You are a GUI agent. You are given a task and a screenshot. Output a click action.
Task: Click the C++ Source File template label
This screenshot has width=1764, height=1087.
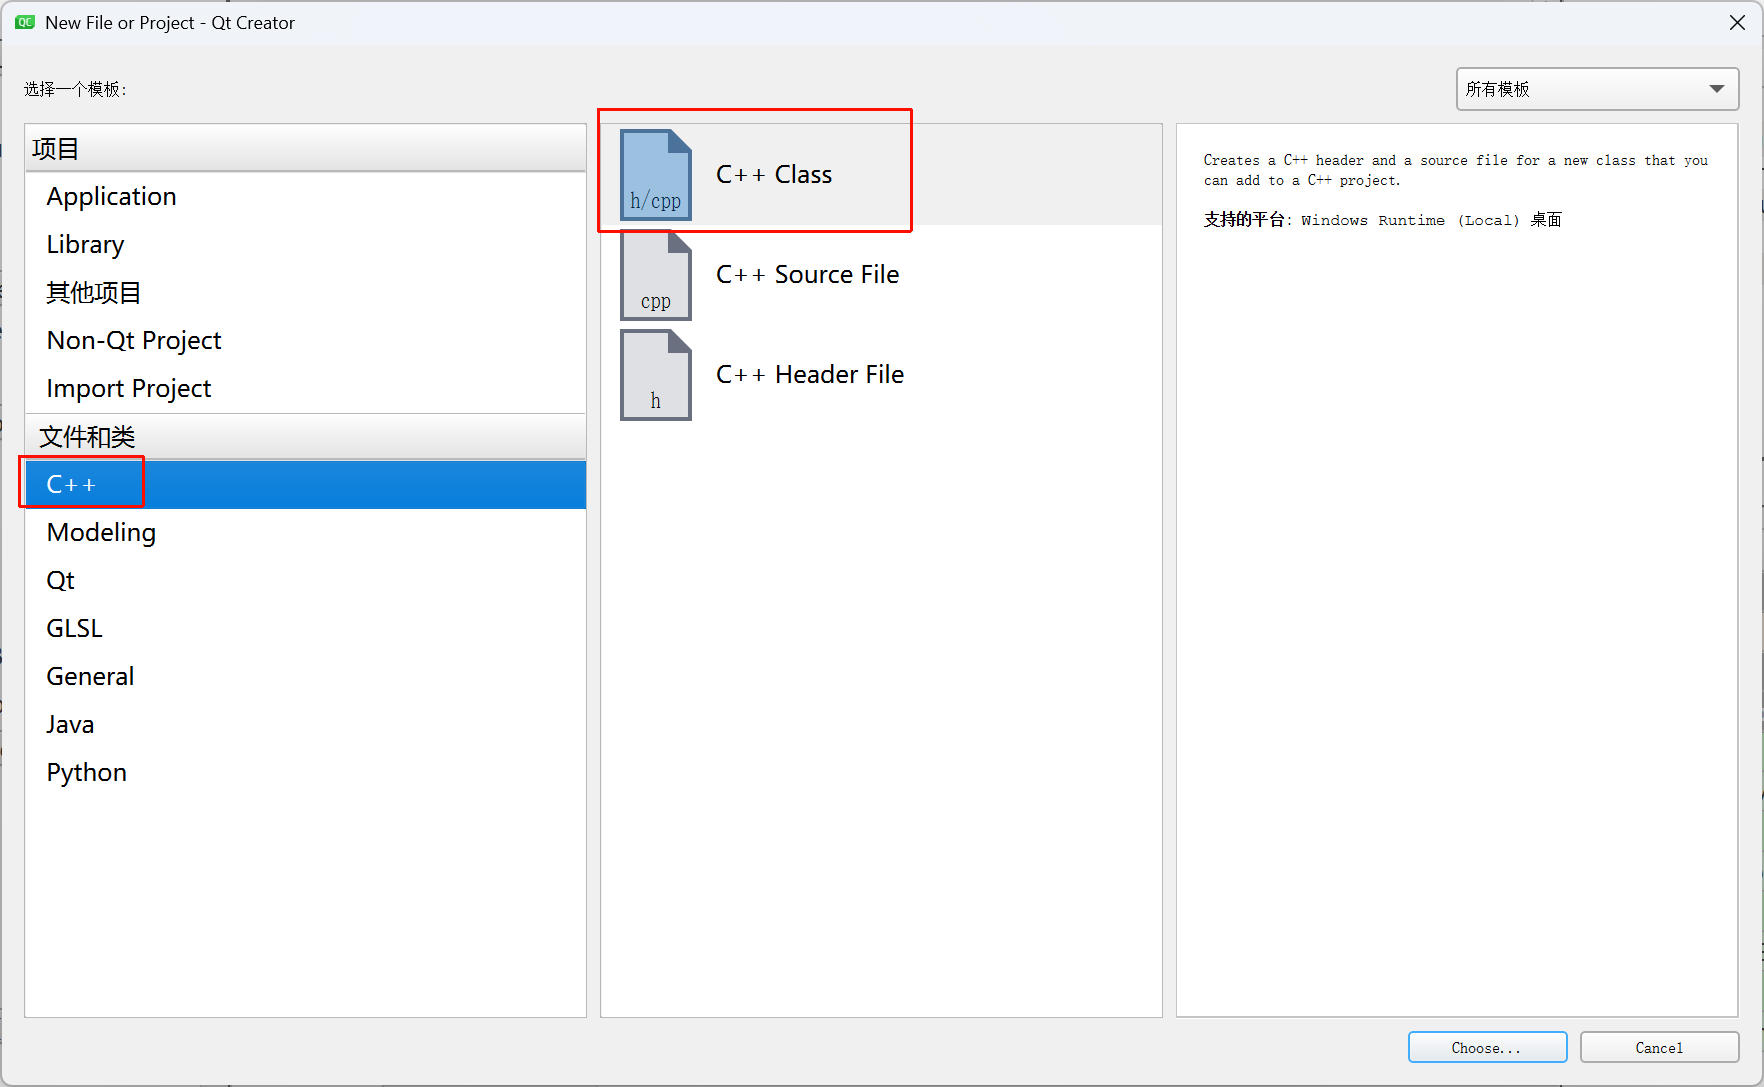tap(807, 275)
